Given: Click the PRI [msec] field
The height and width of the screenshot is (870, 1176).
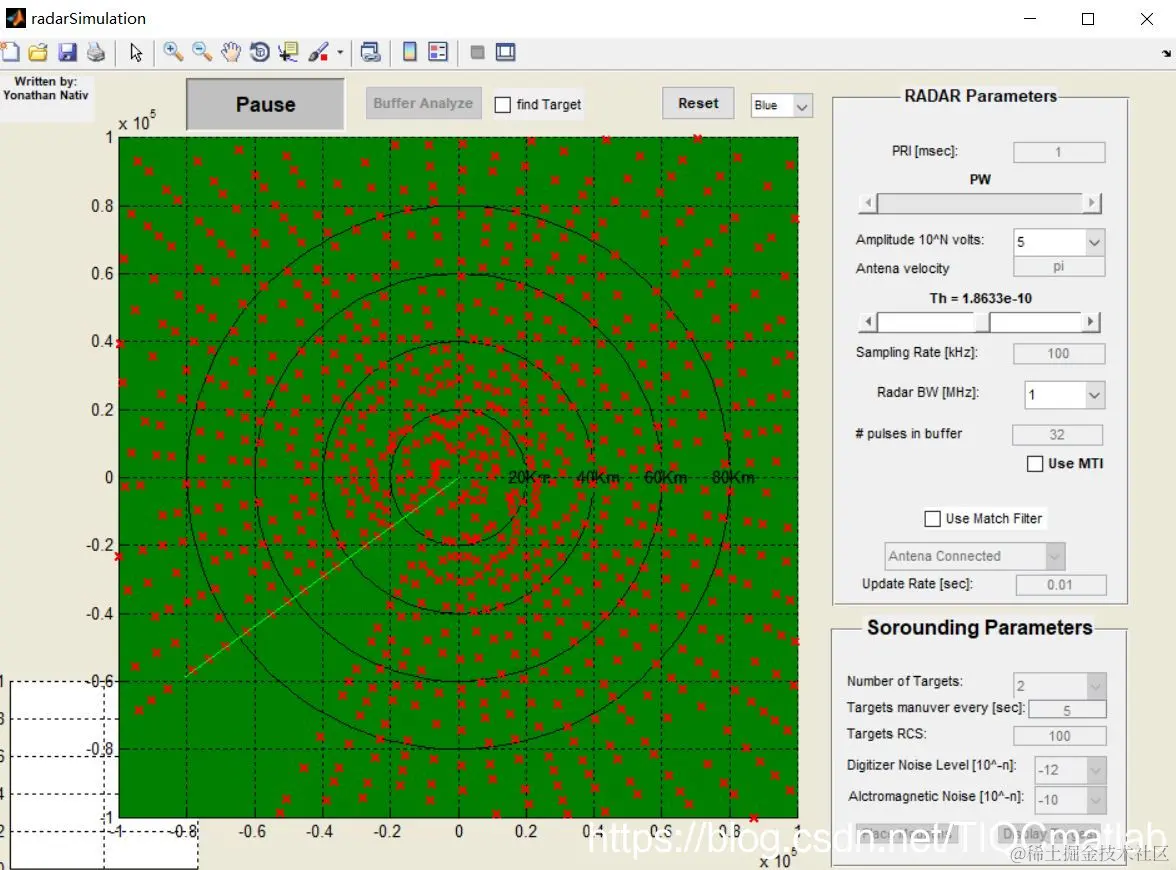Looking at the screenshot, I should coord(1058,152).
